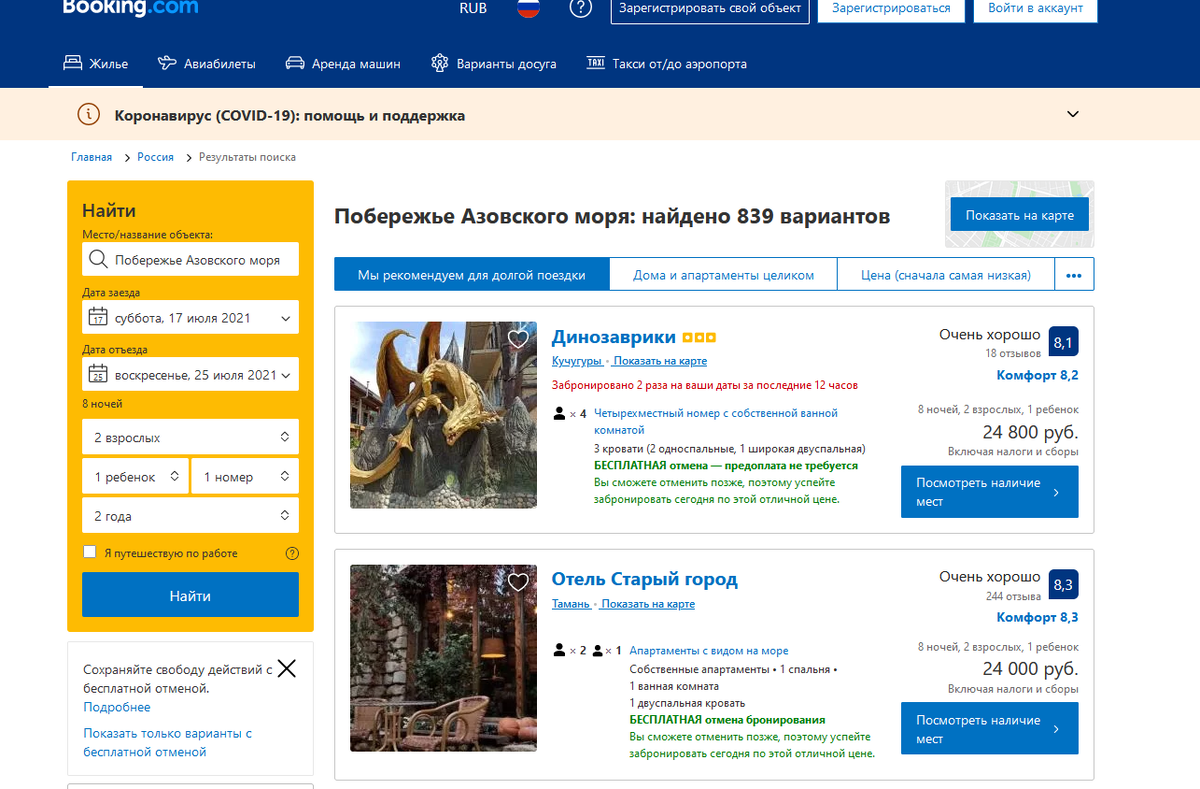Click Зарегистрировать свой объект button

(x=710, y=9)
